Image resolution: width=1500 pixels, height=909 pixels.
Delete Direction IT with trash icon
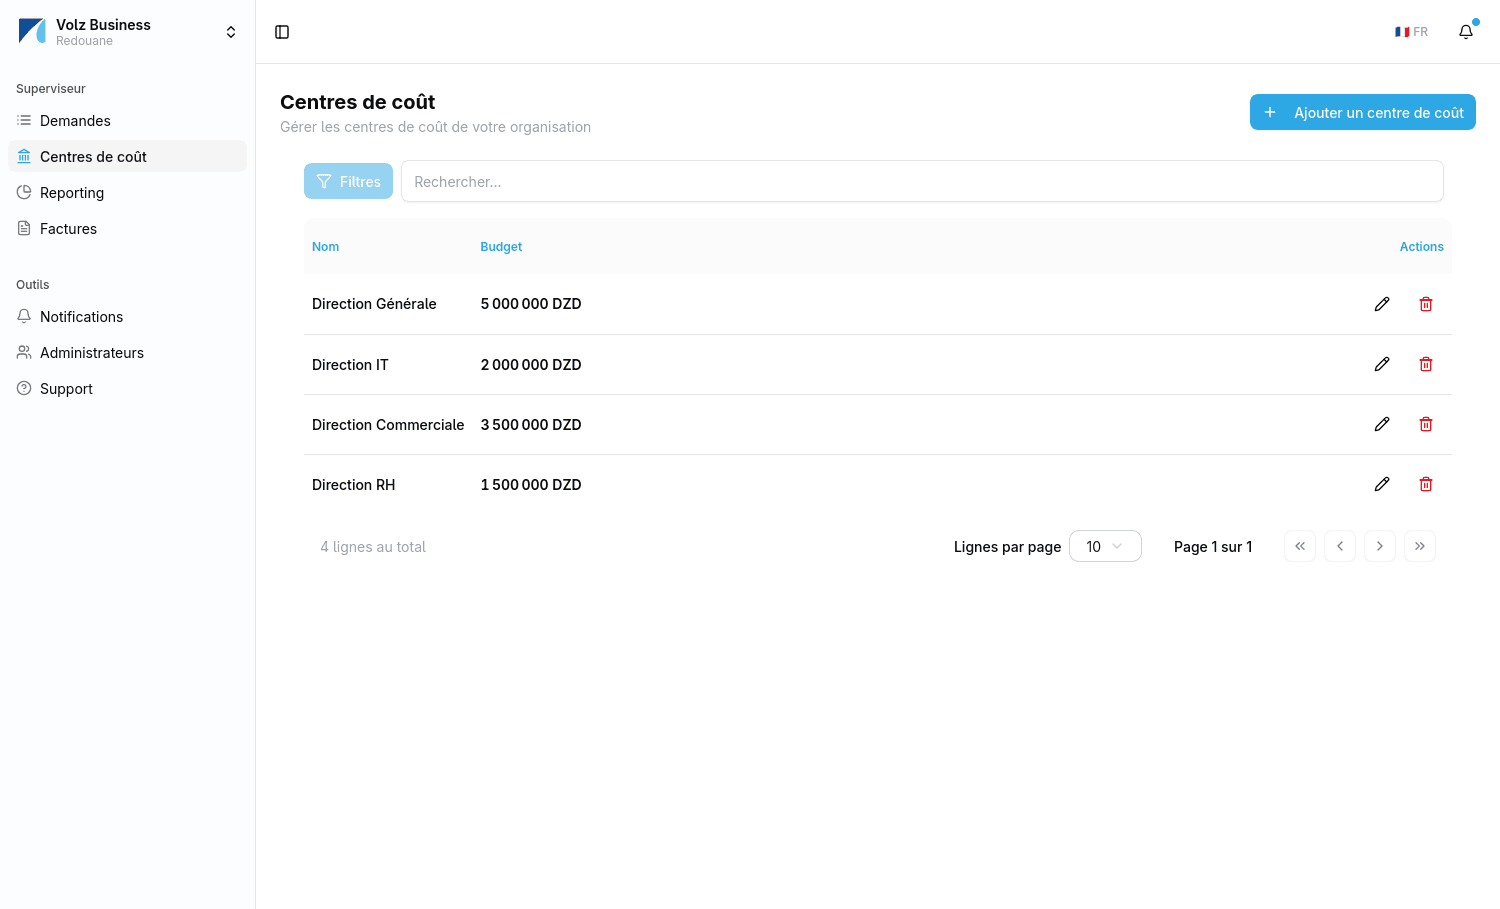pyautogui.click(x=1426, y=364)
